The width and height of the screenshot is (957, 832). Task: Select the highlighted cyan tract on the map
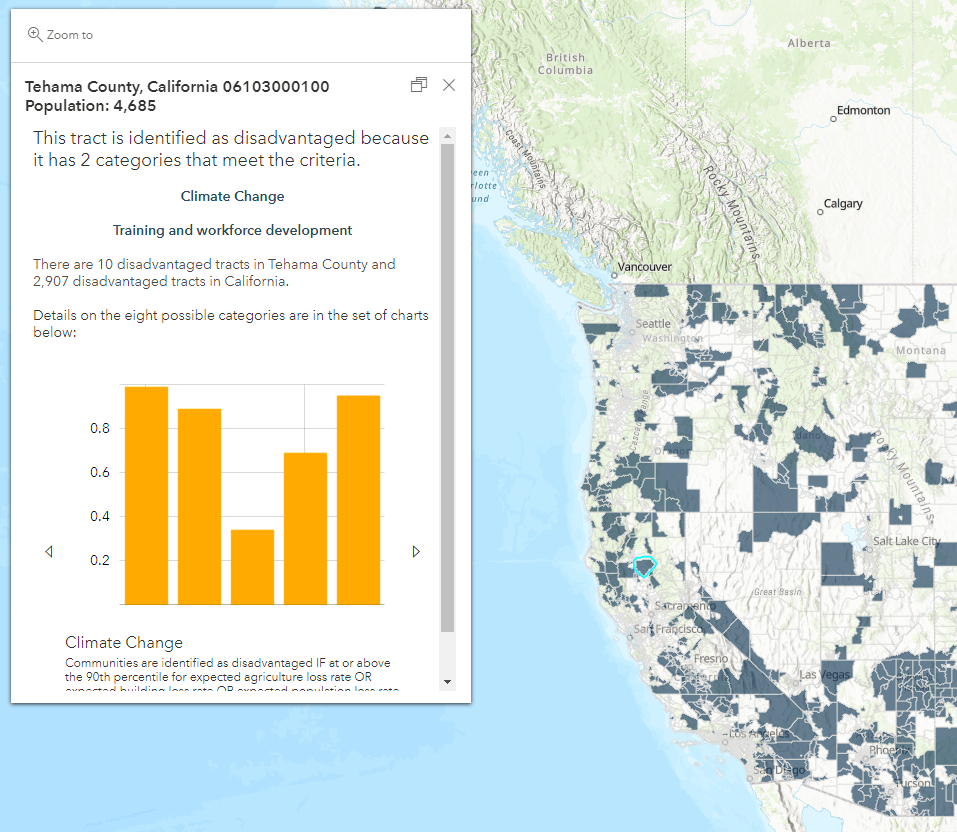(645, 567)
